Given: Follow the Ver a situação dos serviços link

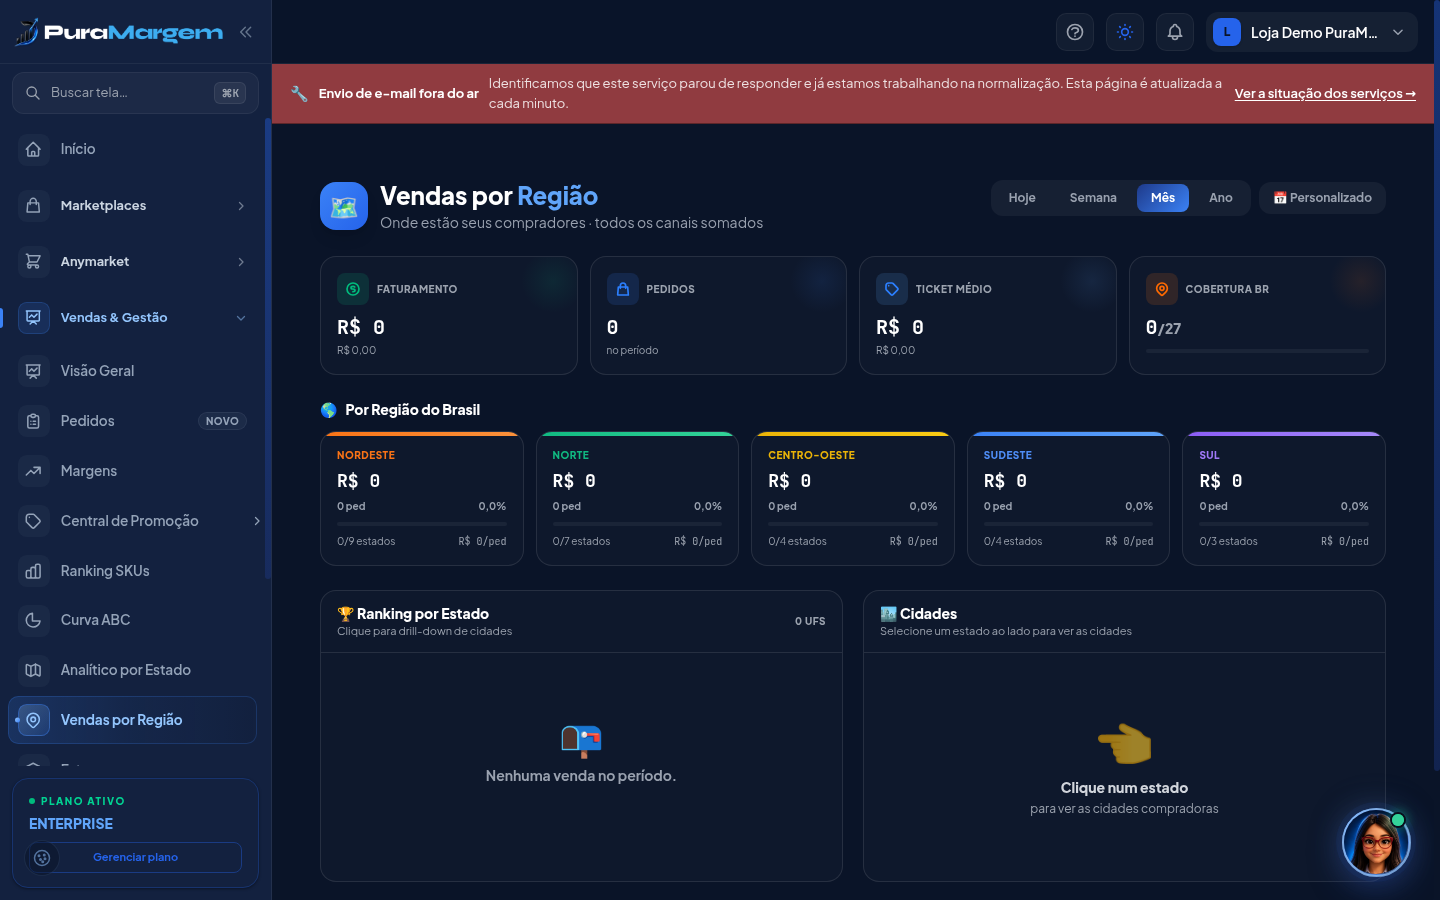Looking at the screenshot, I should [x=1325, y=94].
